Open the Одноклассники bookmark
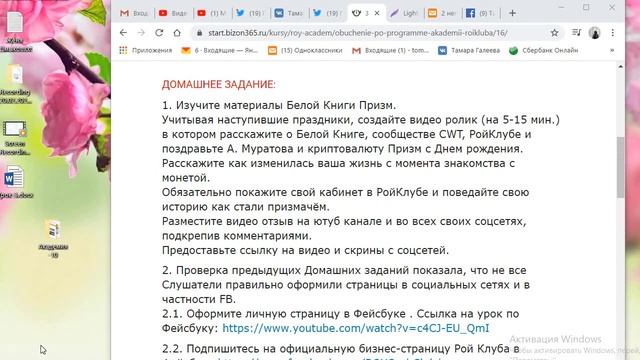 (305, 50)
